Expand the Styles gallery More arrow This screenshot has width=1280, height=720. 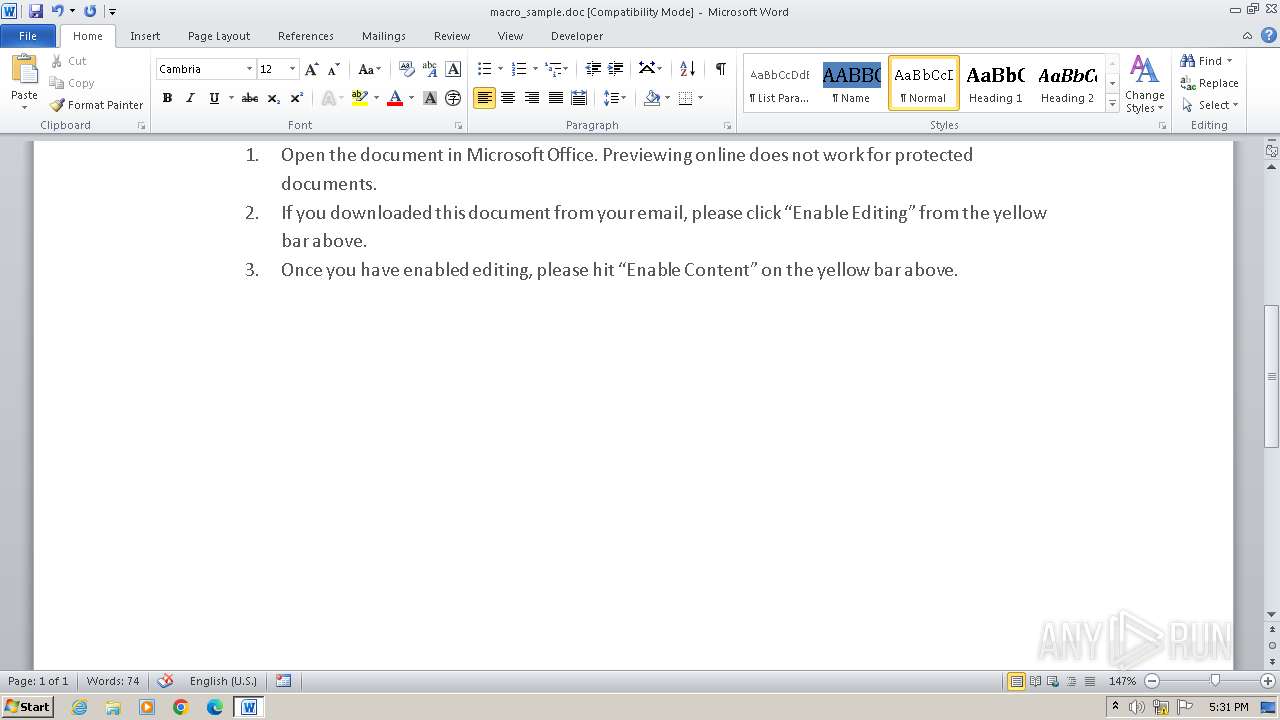[x=1112, y=103]
